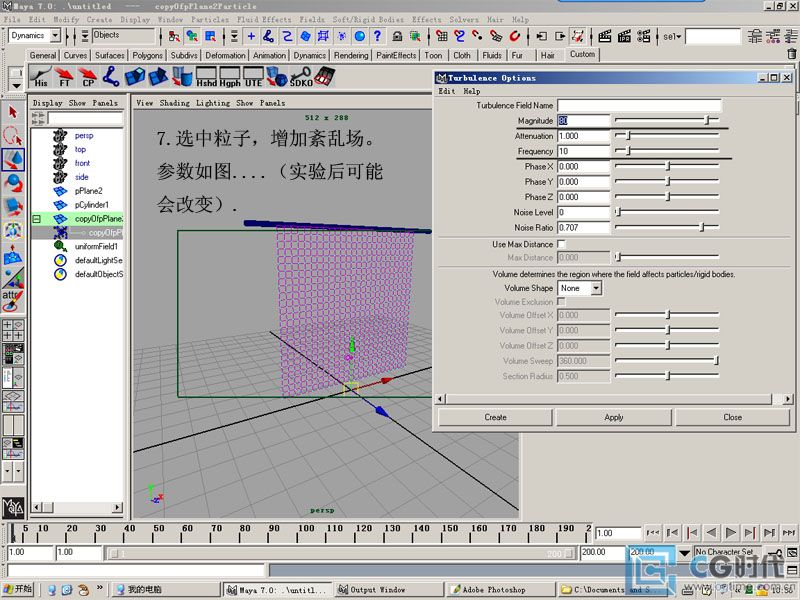This screenshot has width=800, height=600.
Task: Click the Magnitude slider handle
Action: tap(707, 120)
